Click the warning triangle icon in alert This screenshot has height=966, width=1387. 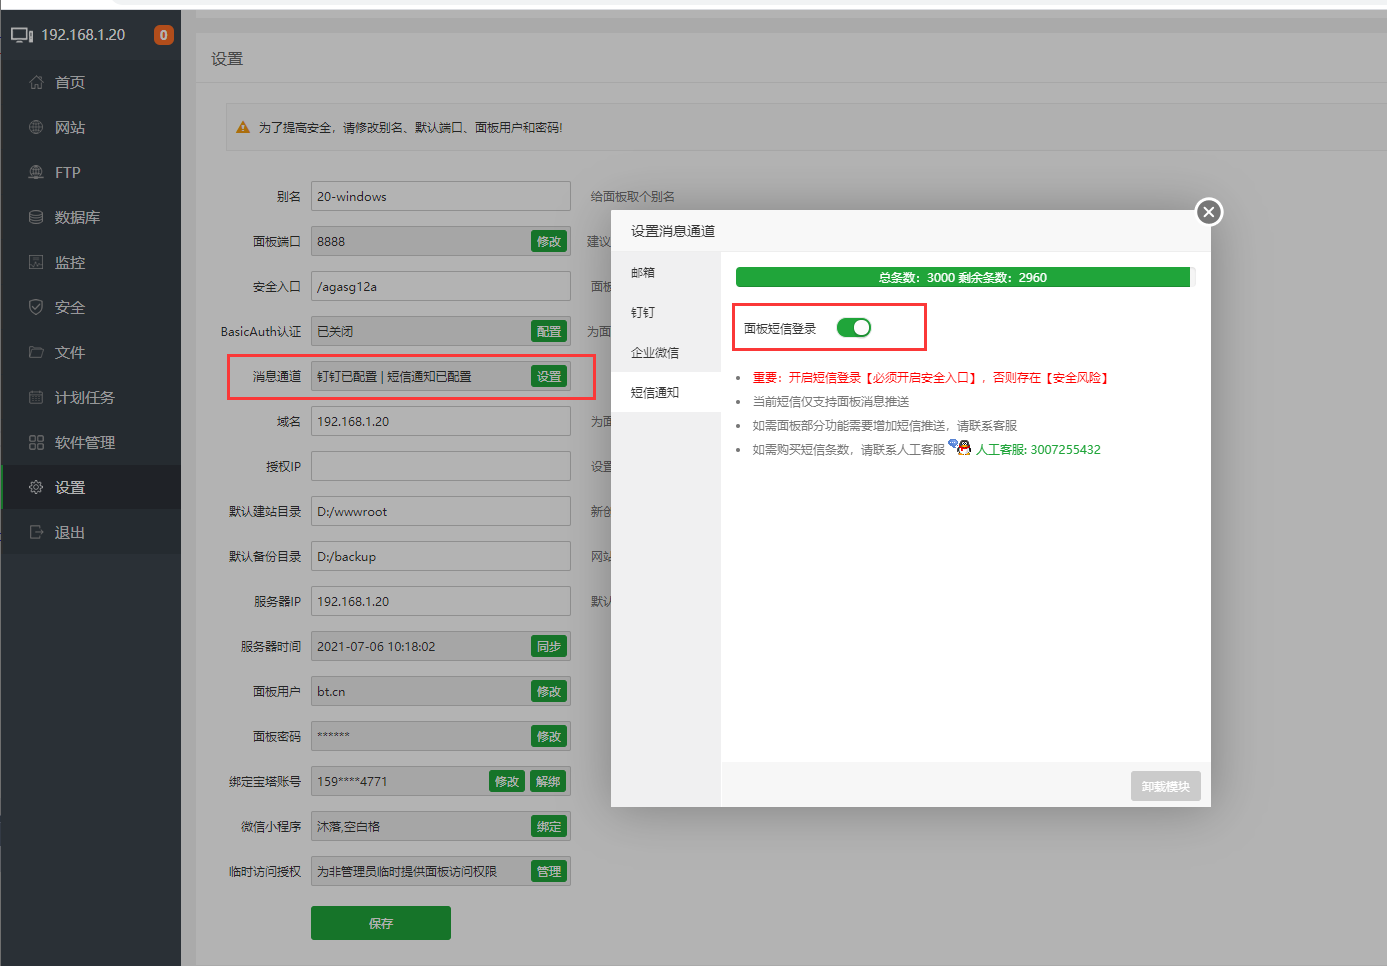(243, 127)
